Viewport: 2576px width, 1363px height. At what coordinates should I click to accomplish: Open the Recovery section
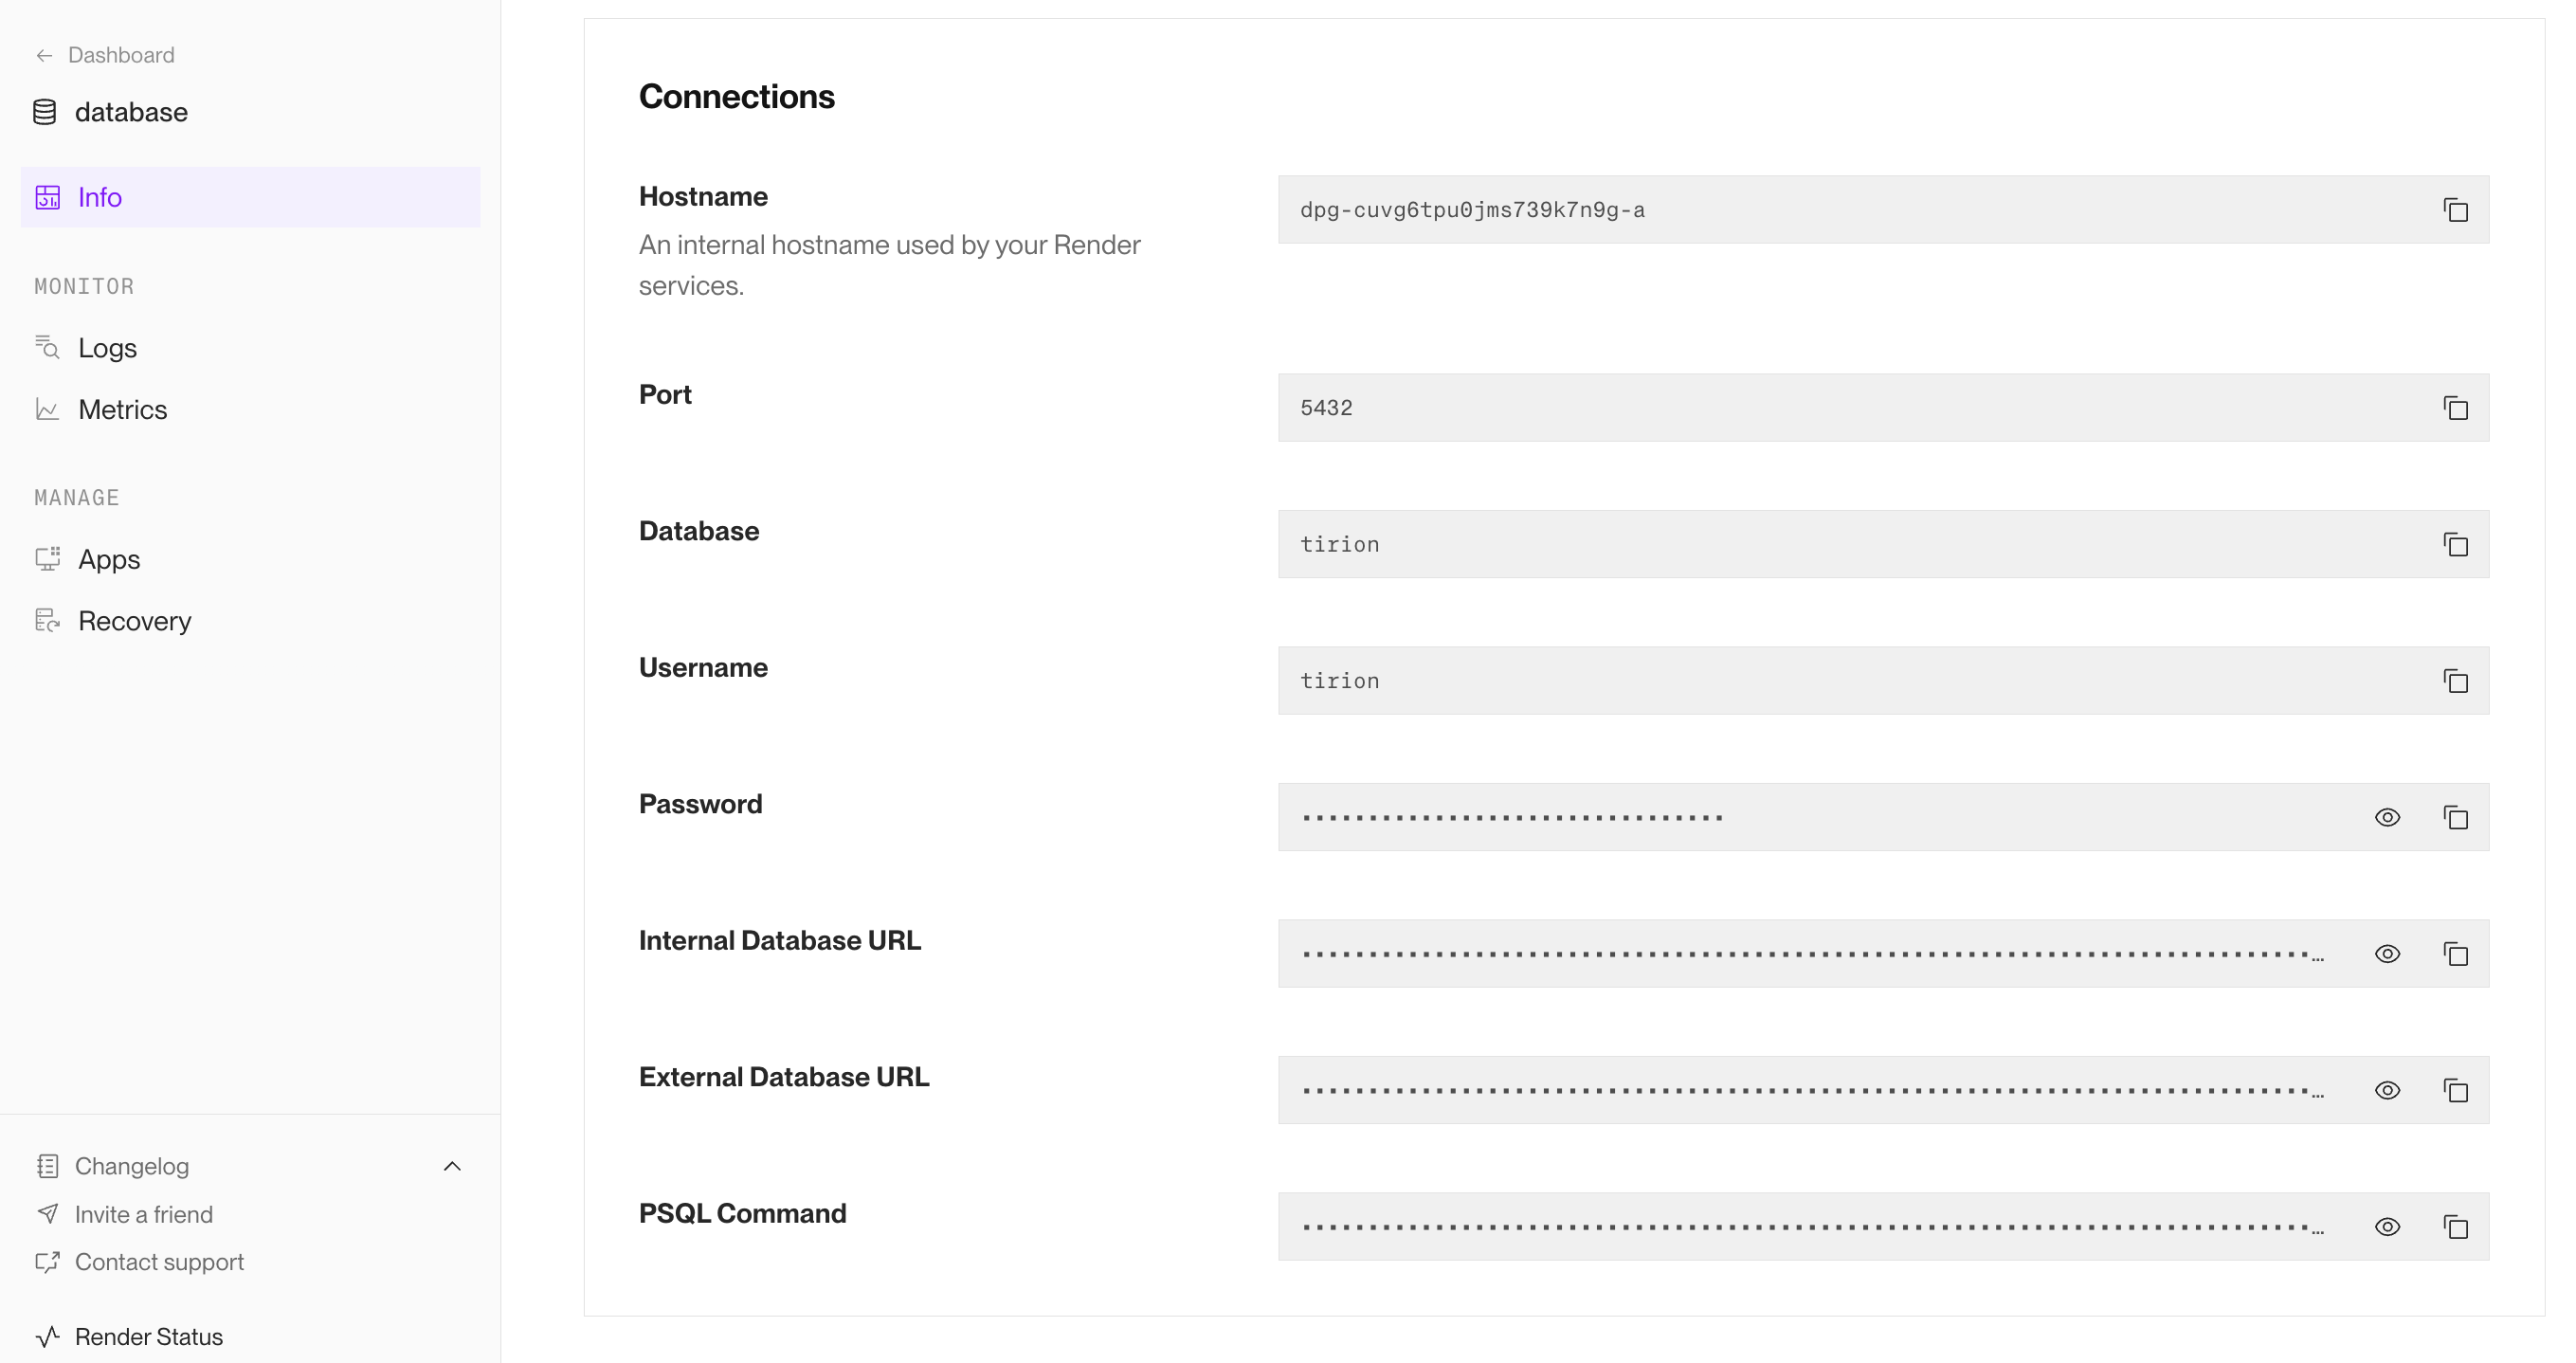[x=134, y=621]
